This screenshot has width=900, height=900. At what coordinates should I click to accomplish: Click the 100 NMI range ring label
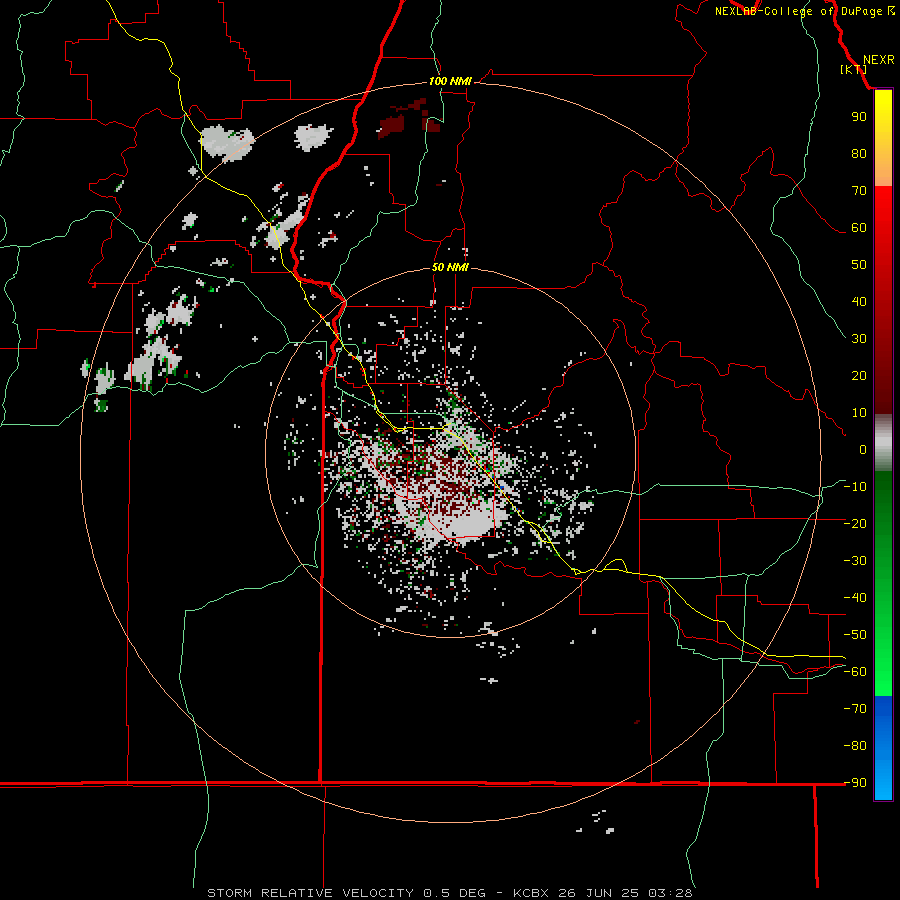[x=450, y=81]
